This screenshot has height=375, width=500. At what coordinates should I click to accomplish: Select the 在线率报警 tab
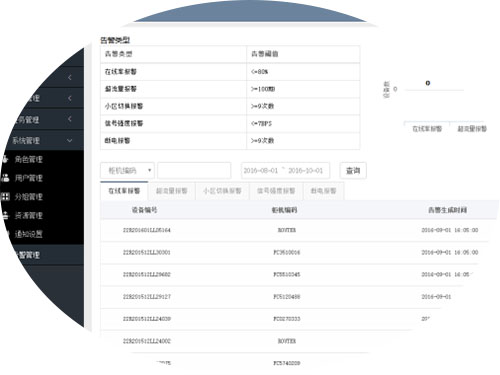pyautogui.click(x=124, y=191)
